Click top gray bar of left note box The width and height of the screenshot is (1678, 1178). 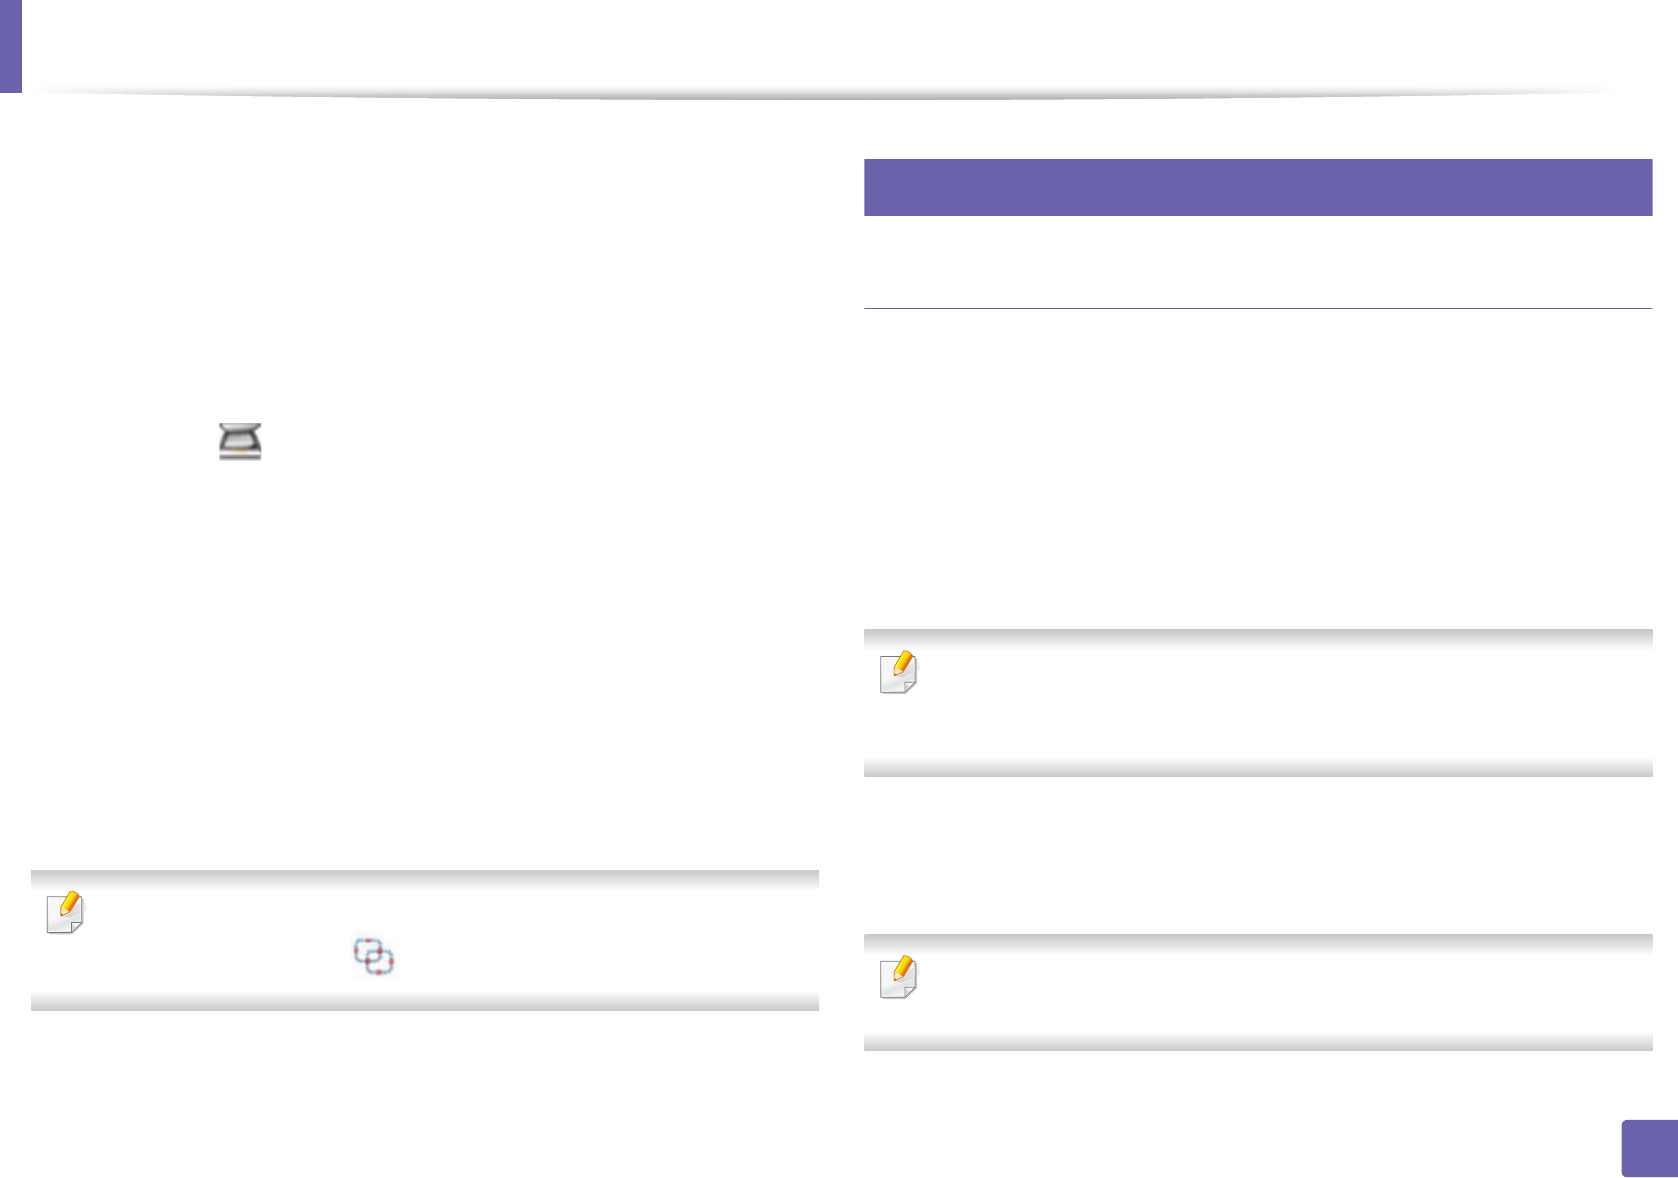[x=424, y=878]
